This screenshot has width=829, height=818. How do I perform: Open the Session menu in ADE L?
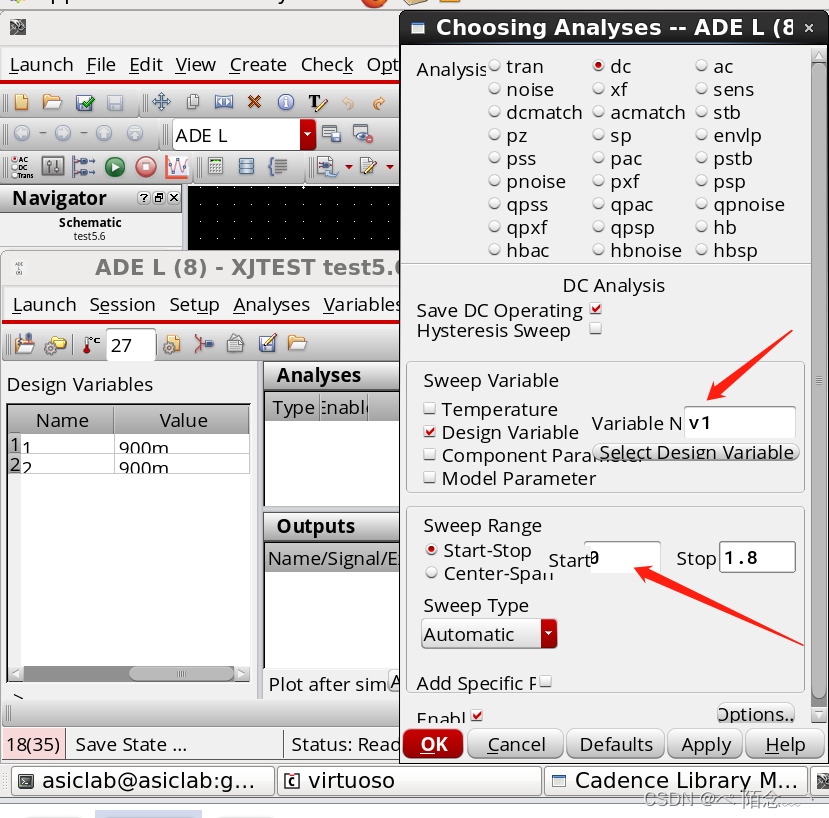pos(122,305)
